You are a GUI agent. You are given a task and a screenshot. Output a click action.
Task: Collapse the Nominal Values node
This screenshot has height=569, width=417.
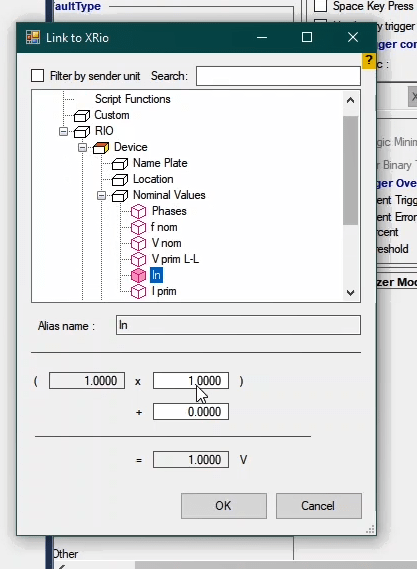pyautogui.click(x=101, y=196)
